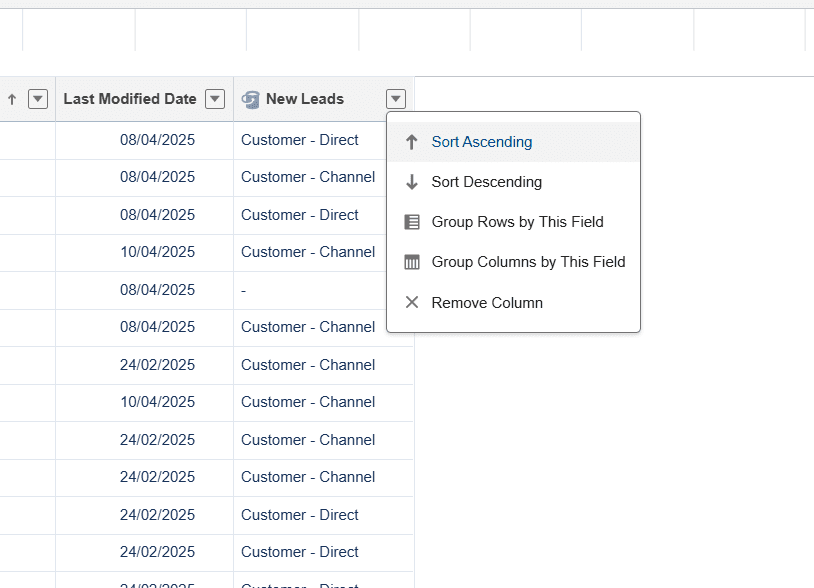Click the X icon beside Remove Column

[412, 302]
